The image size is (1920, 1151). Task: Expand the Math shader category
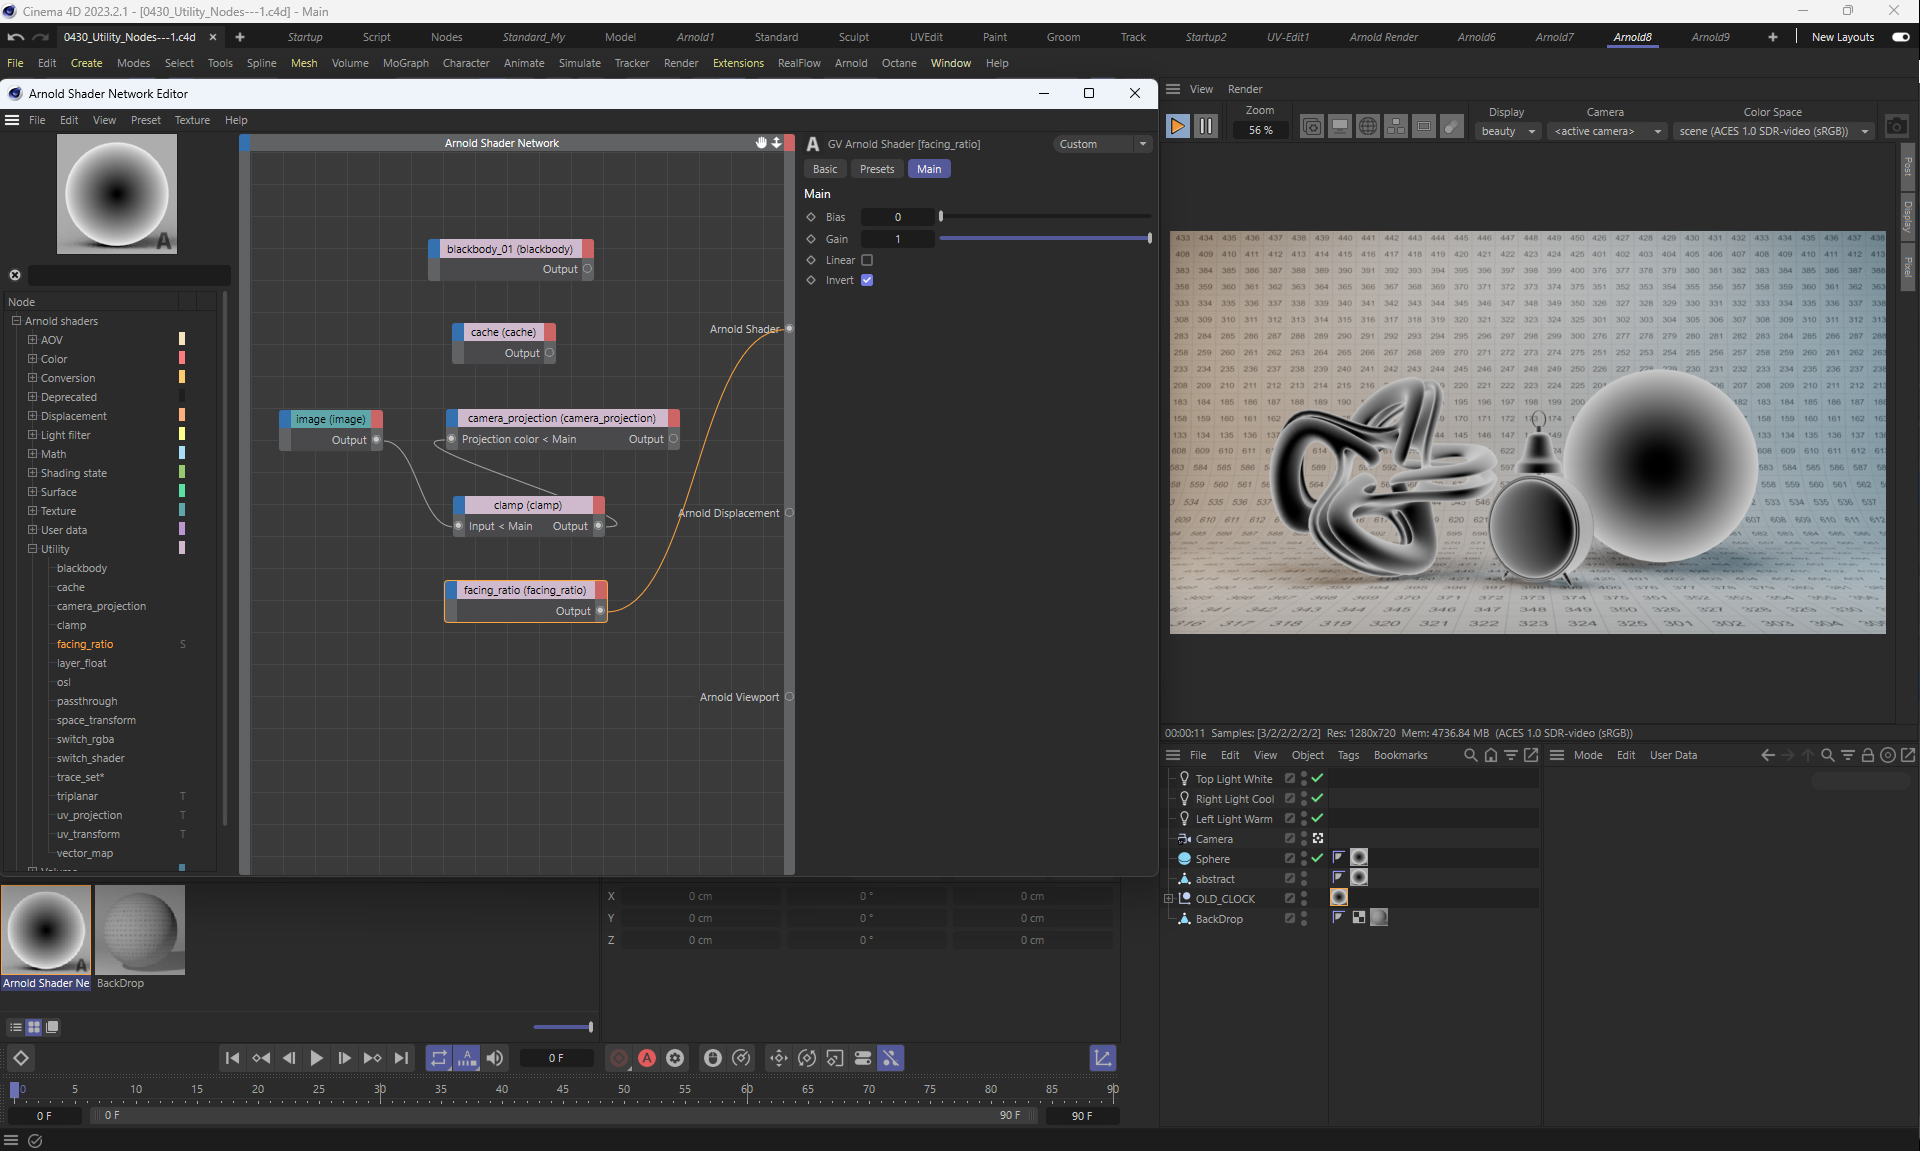32,454
